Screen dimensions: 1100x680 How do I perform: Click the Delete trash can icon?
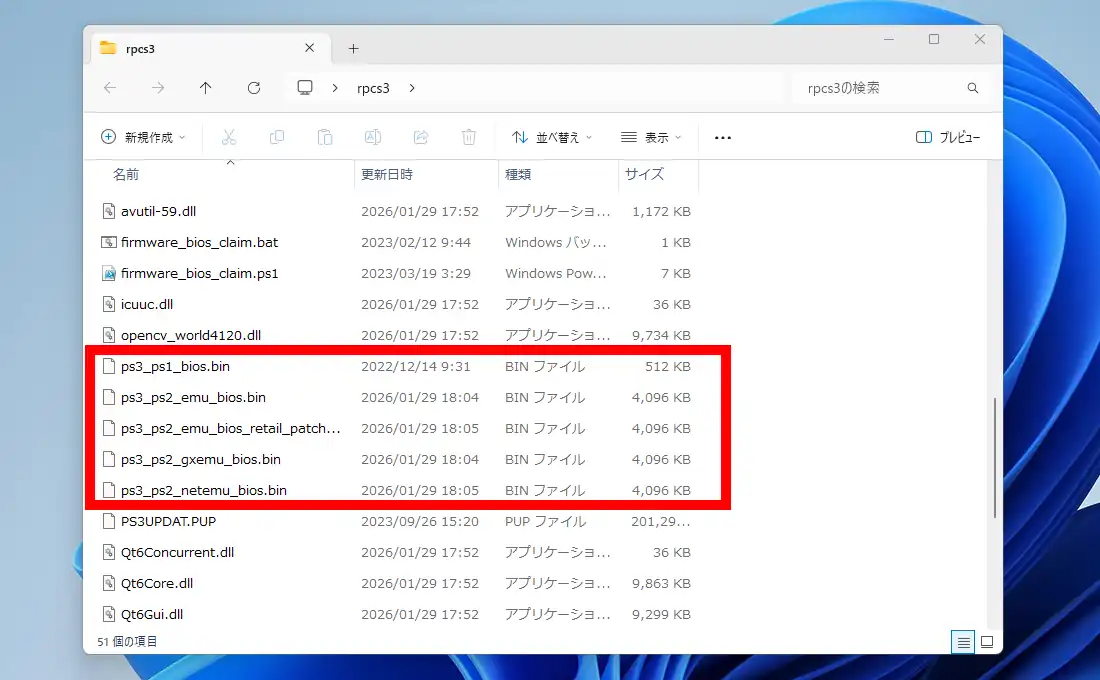click(468, 137)
